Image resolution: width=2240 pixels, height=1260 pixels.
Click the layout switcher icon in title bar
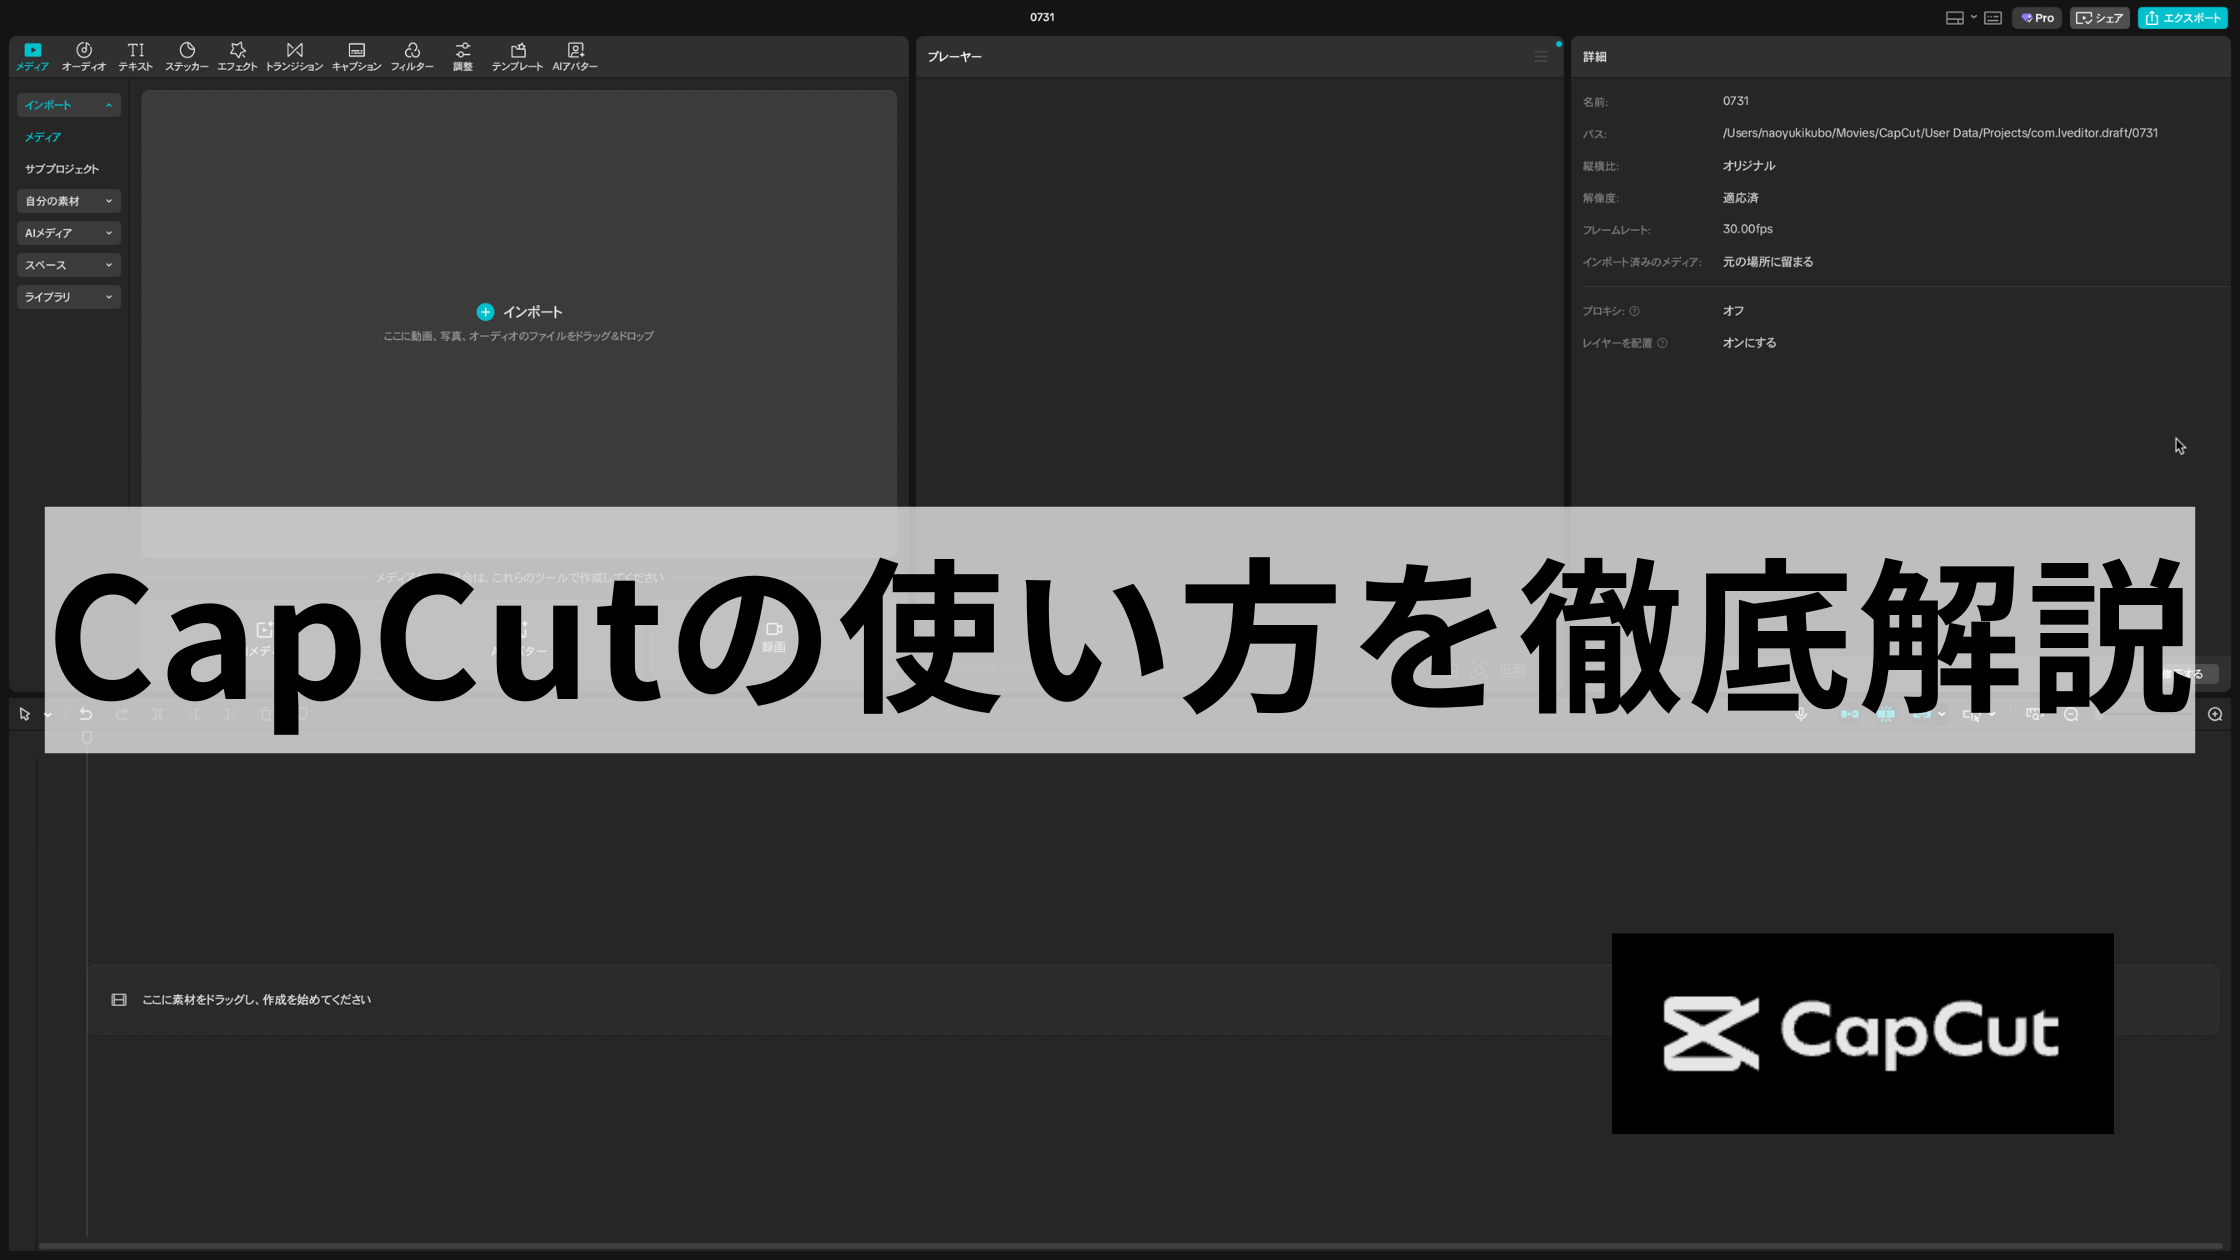1954,18
